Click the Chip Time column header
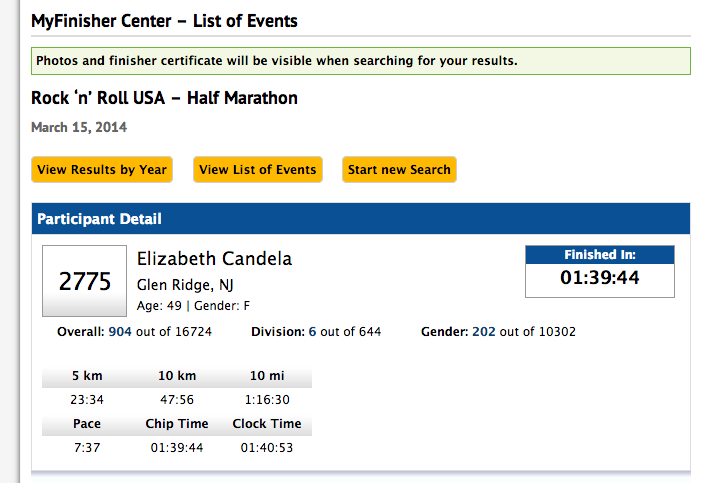The height and width of the screenshot is (483, 702). point(177,423)
